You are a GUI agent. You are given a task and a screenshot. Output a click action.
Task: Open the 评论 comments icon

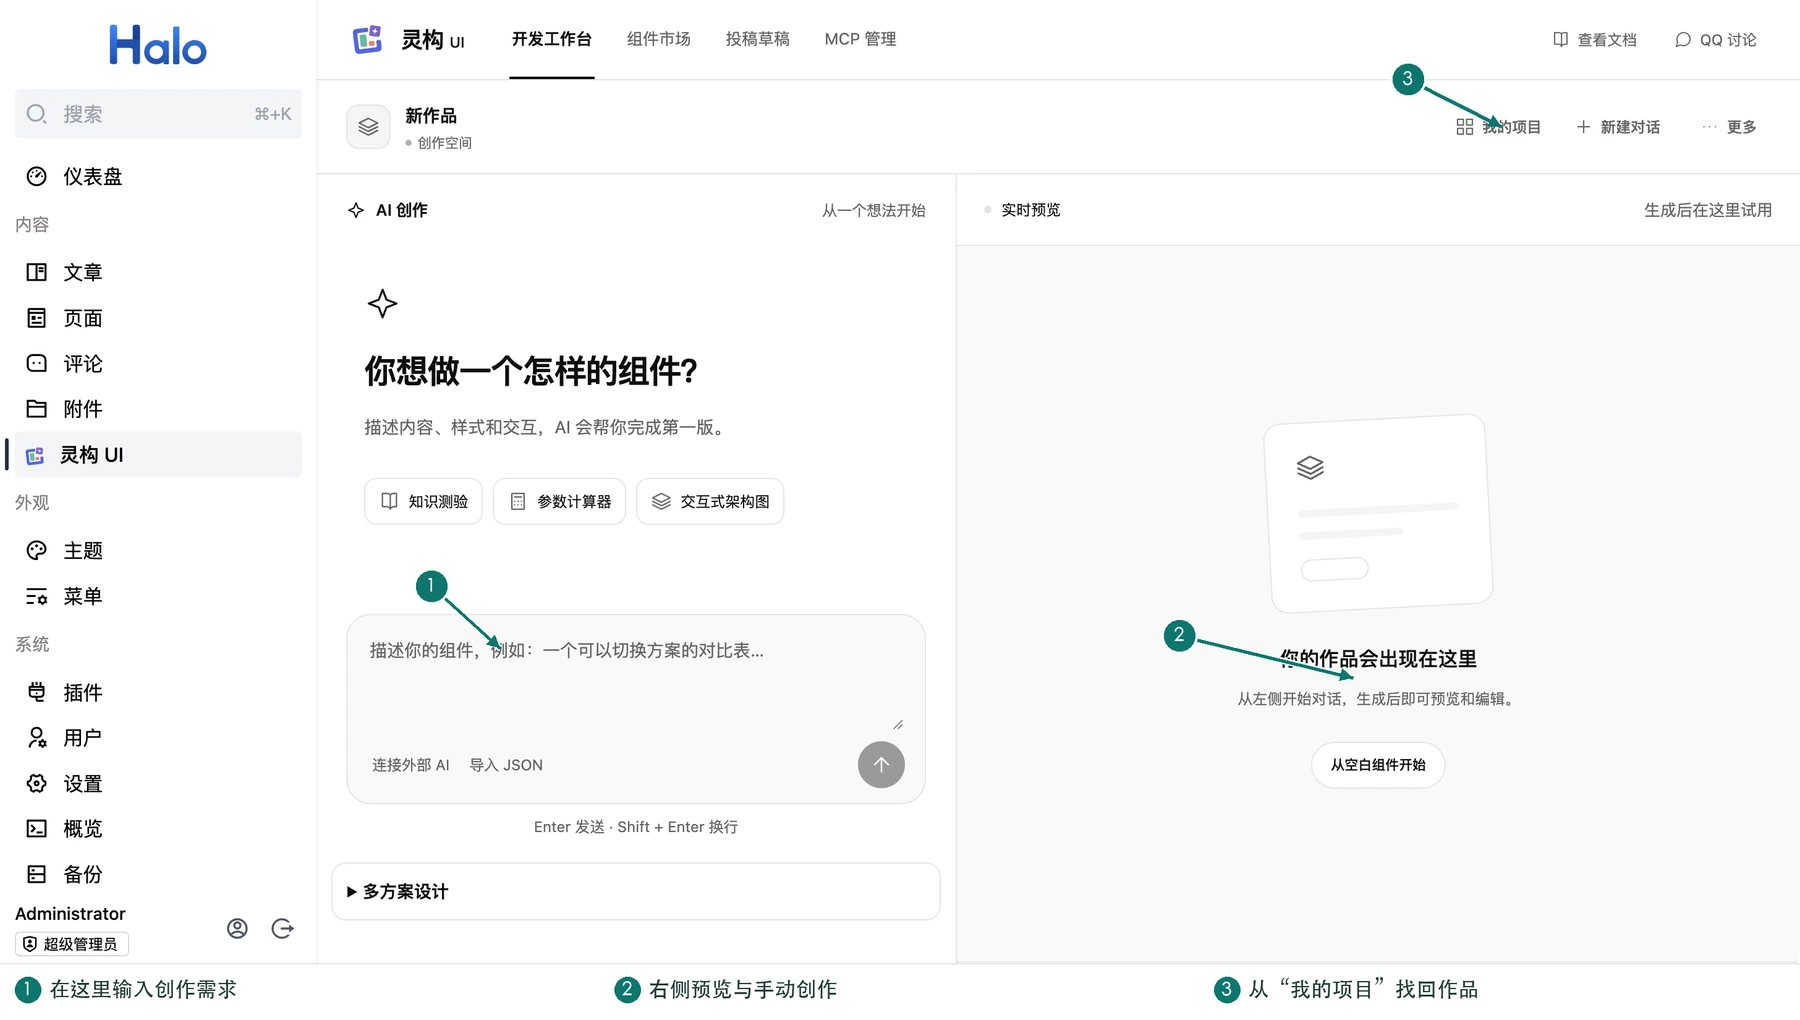pos(37,363)
